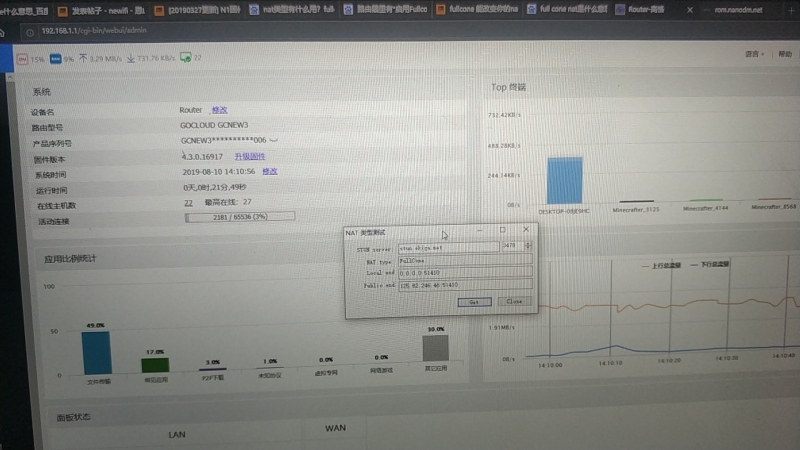
Task: Click the upload speed arrow icon
Action: [83, 58]
